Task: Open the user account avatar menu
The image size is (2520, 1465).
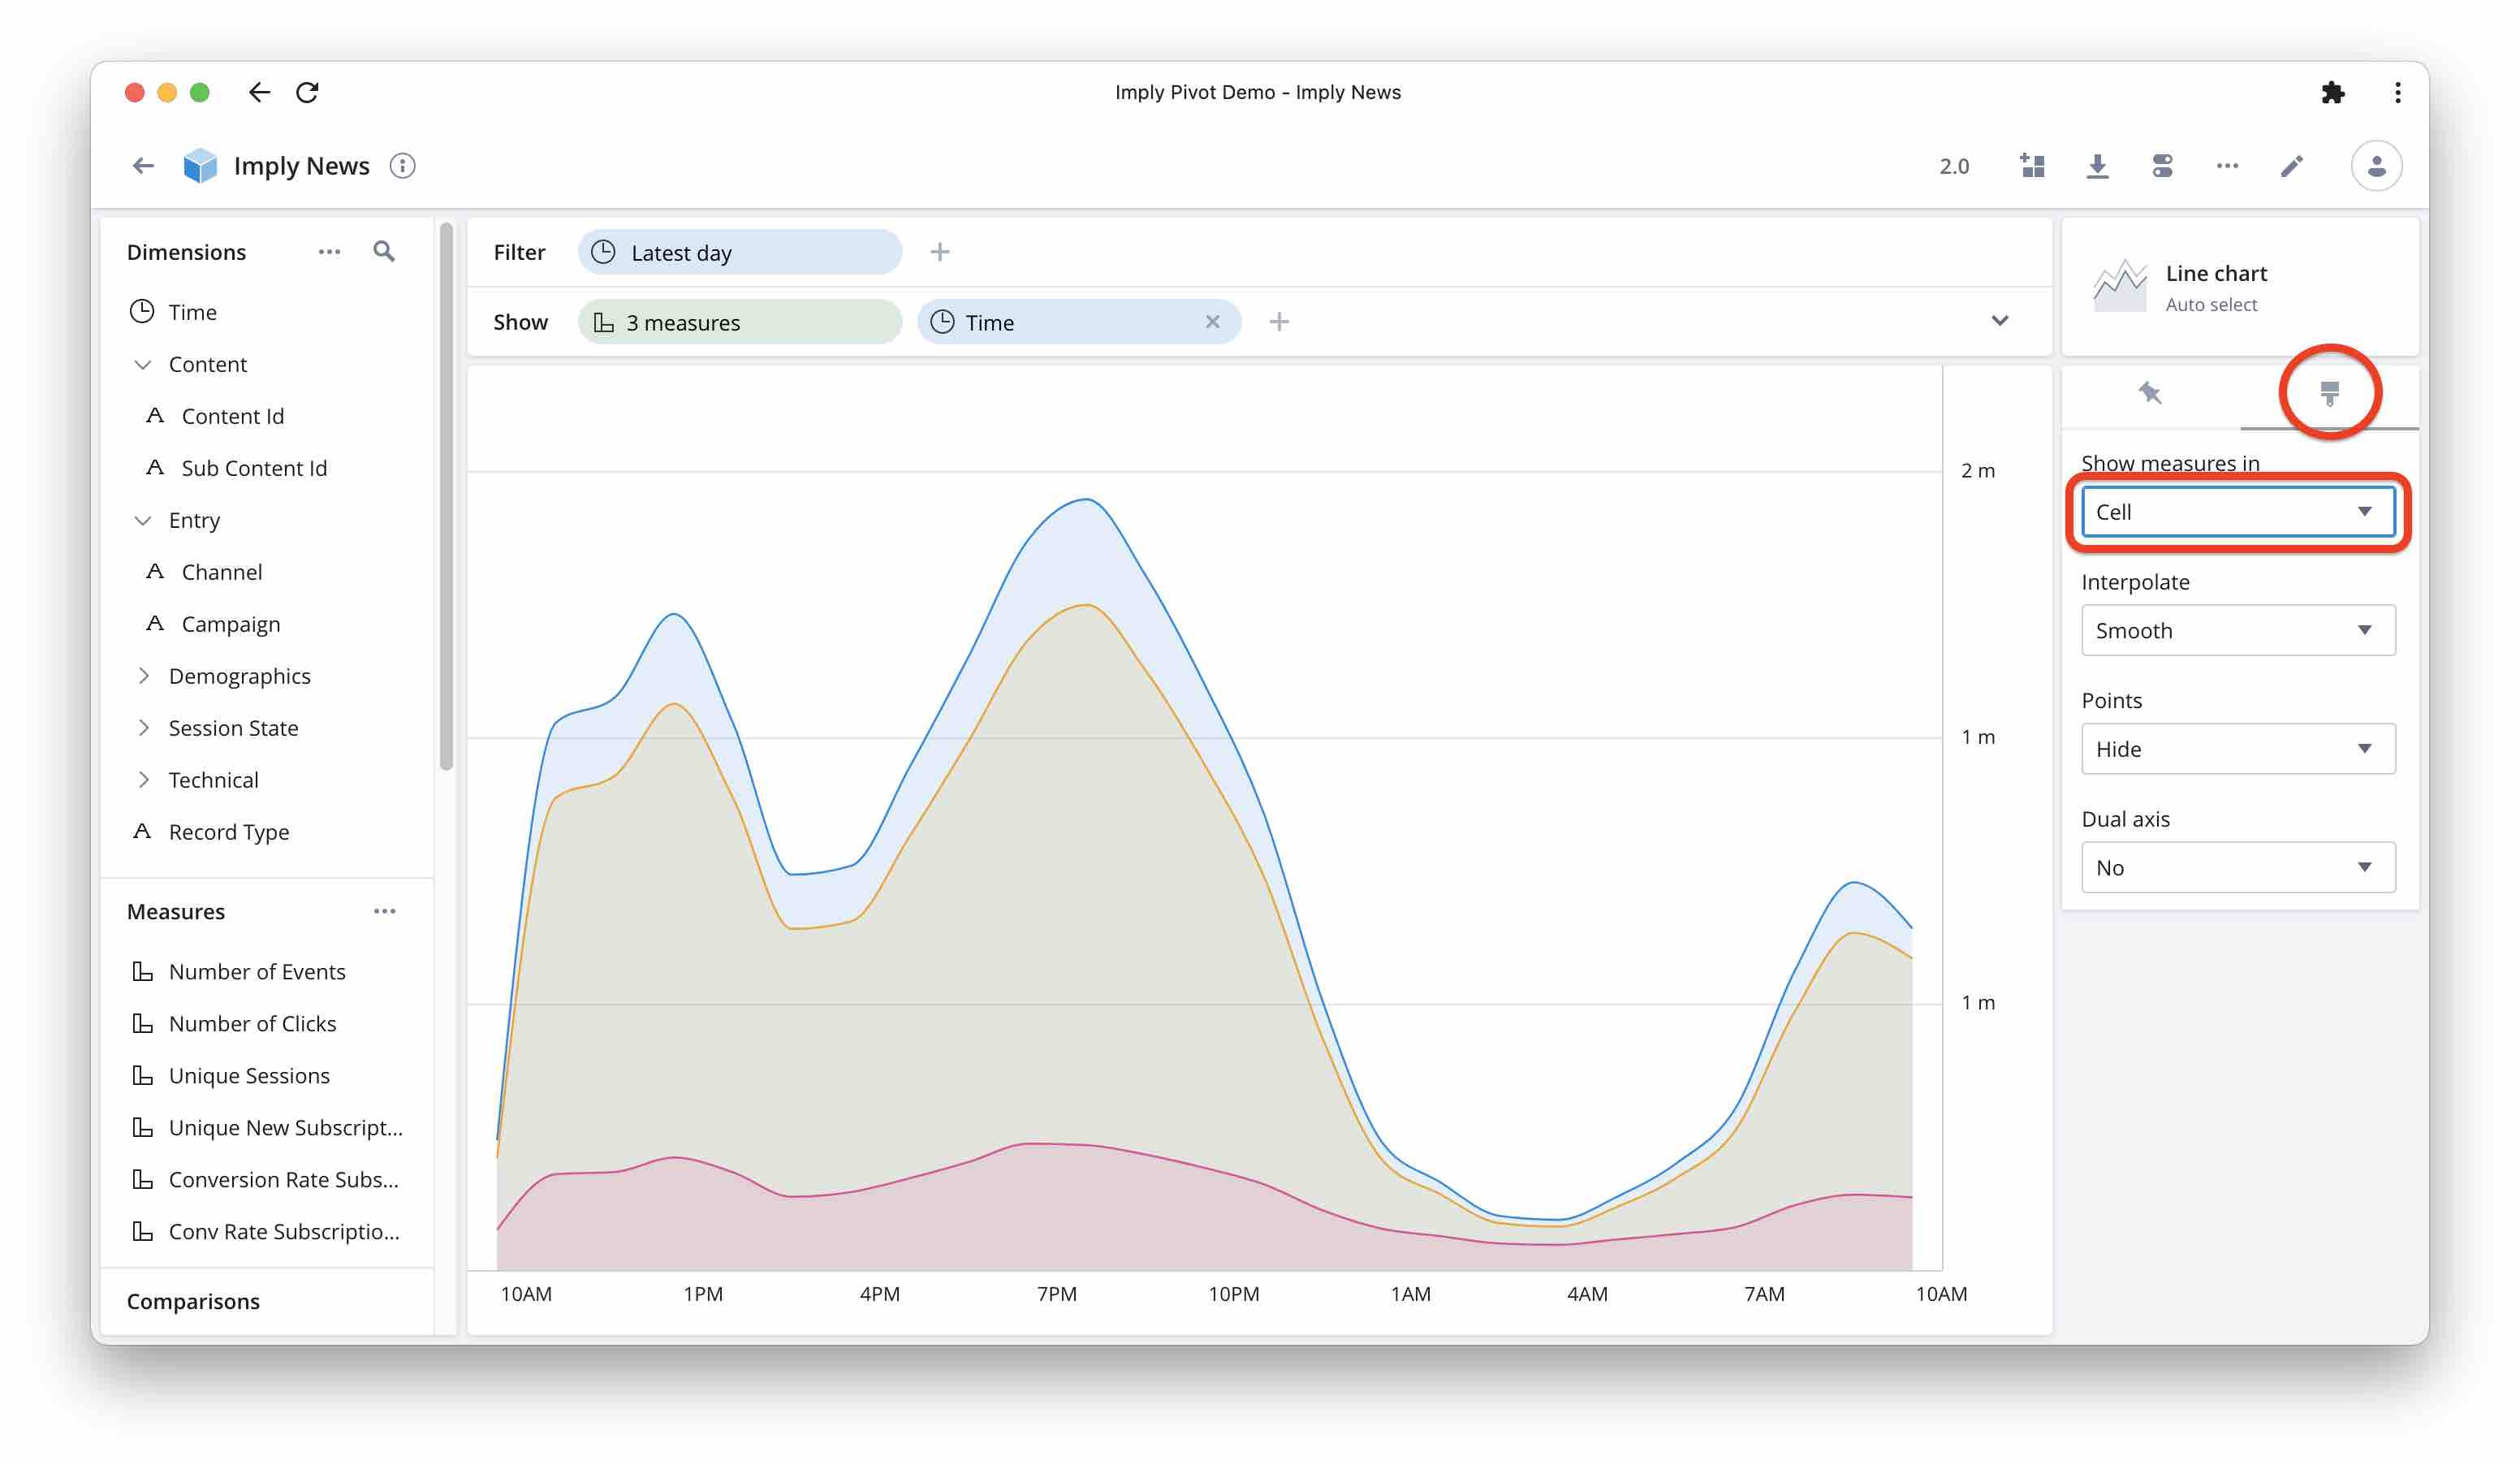Action: 2376,166
